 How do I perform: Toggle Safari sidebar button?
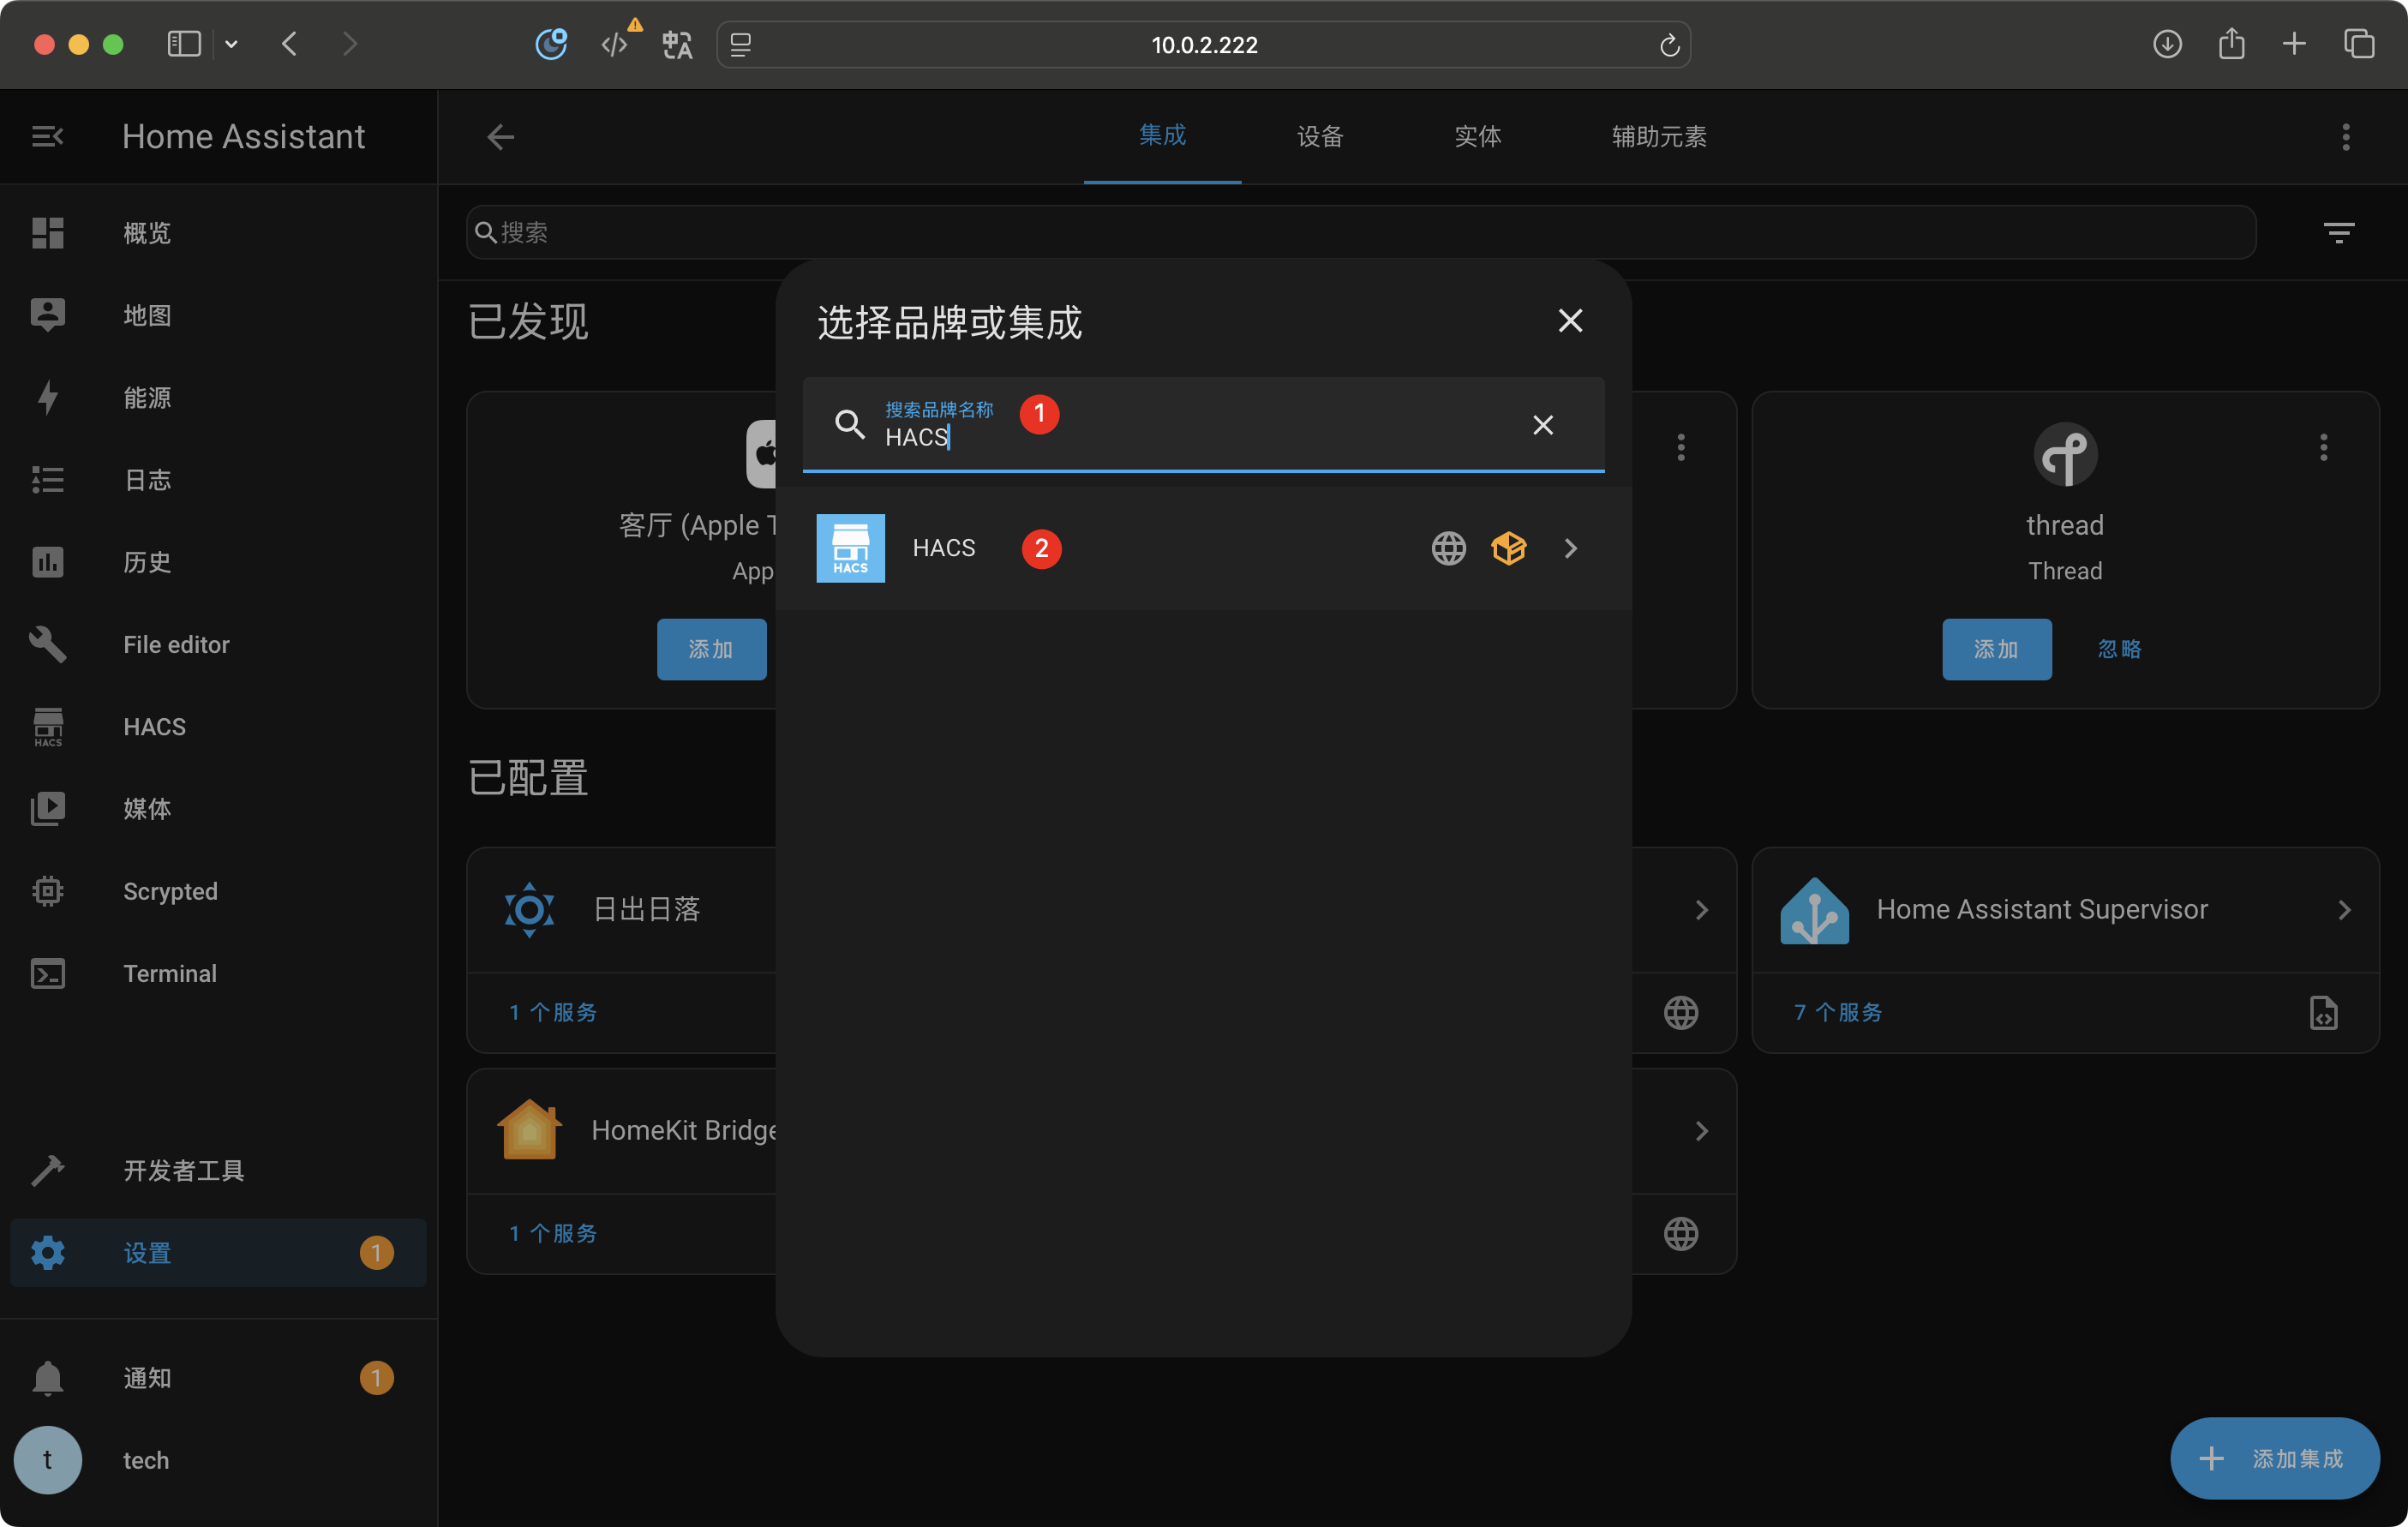click(184, 44)
